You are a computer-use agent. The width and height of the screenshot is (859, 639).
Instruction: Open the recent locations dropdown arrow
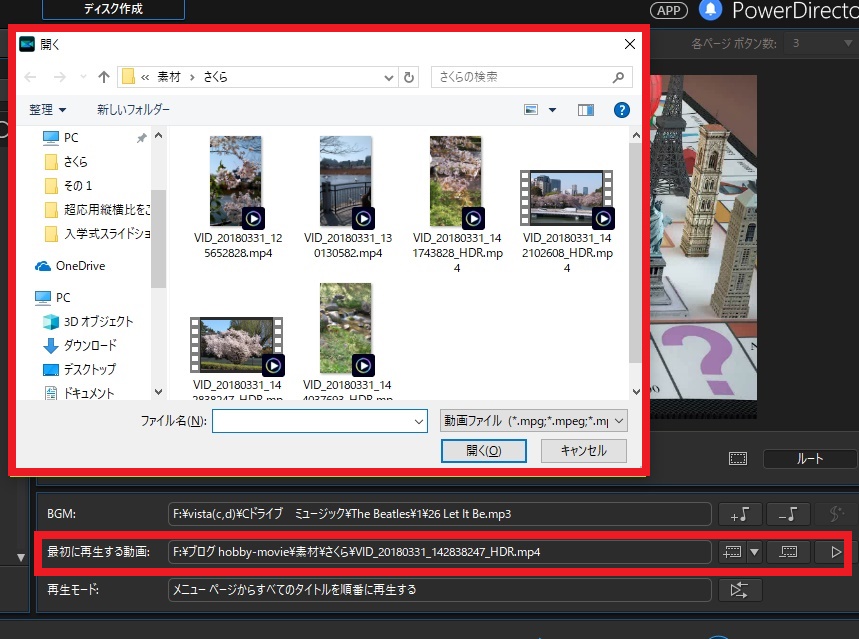[x=83, y=77]
